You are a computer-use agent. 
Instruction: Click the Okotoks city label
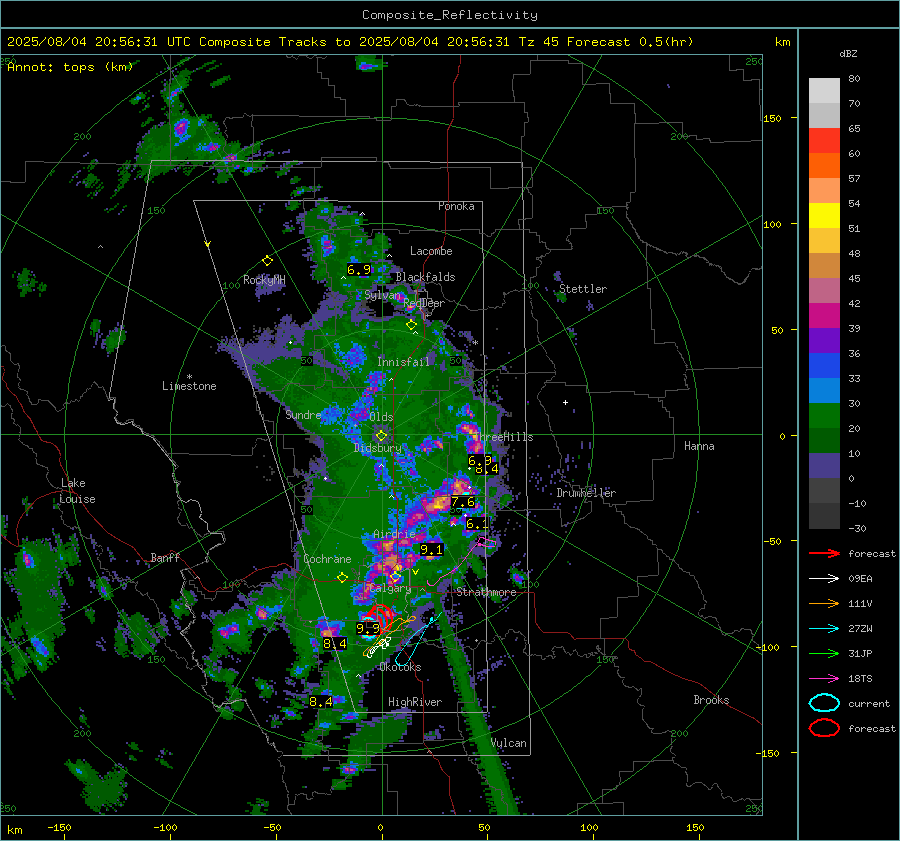[400, 667]
